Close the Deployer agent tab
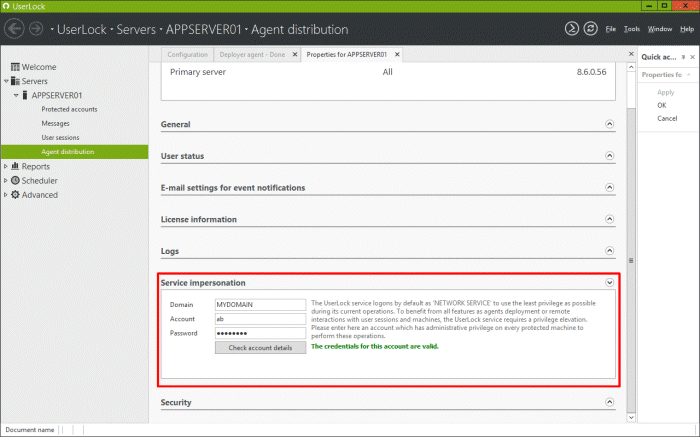The image size is (700, 437). pos(295,54)
